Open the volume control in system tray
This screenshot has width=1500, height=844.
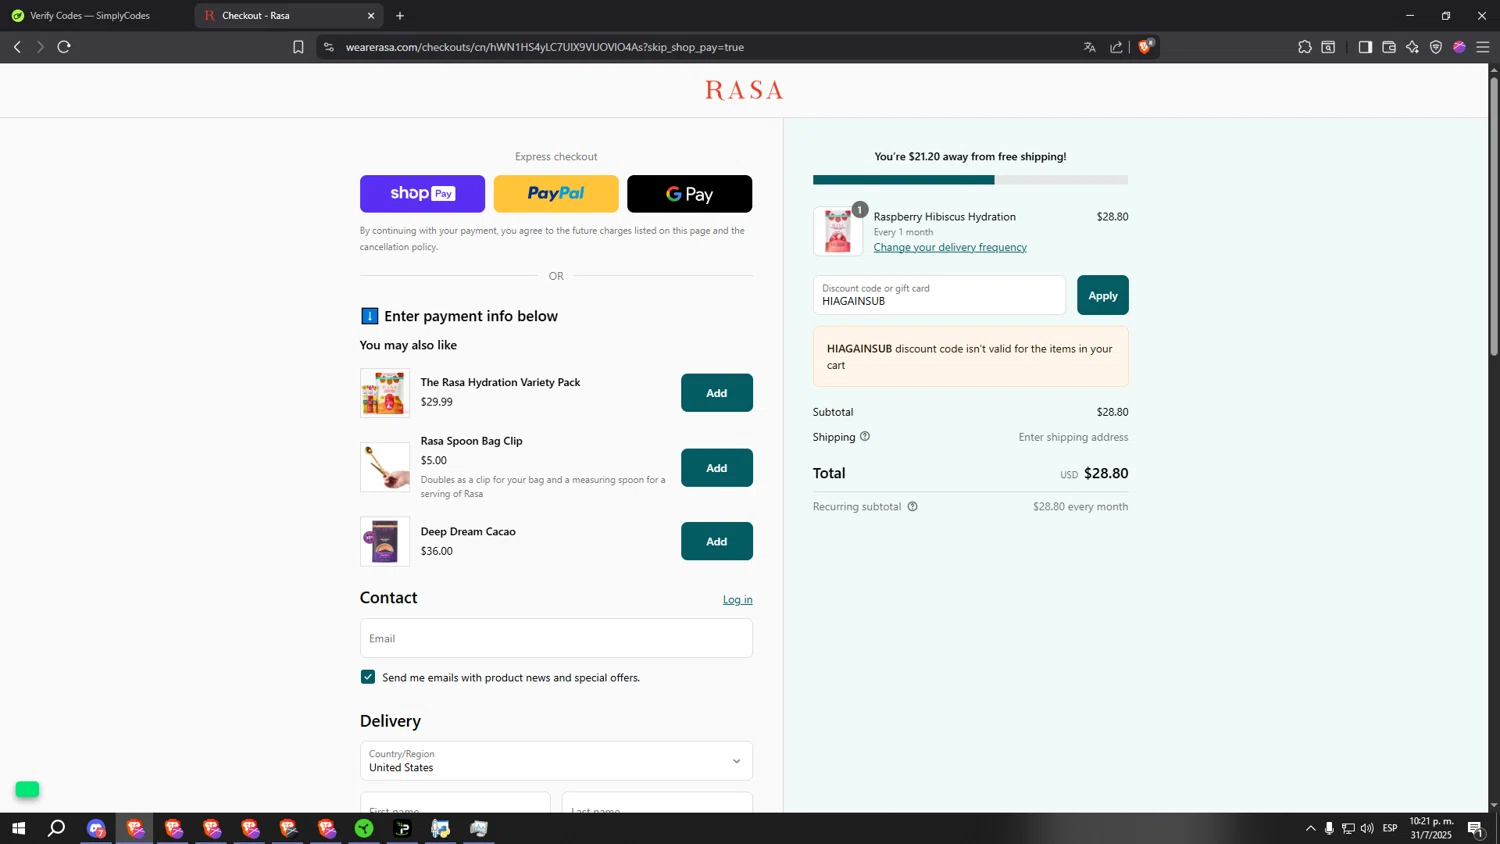coord(1367,828)
